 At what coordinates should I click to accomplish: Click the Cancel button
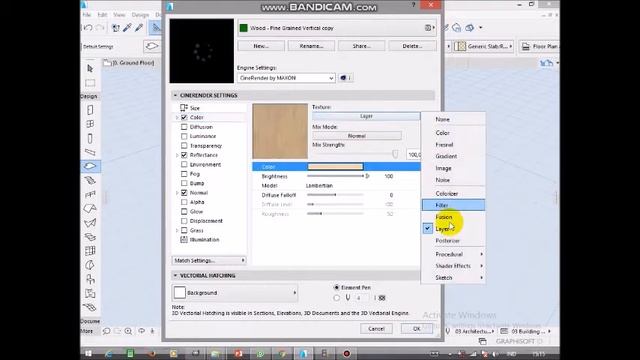point(376,329)
